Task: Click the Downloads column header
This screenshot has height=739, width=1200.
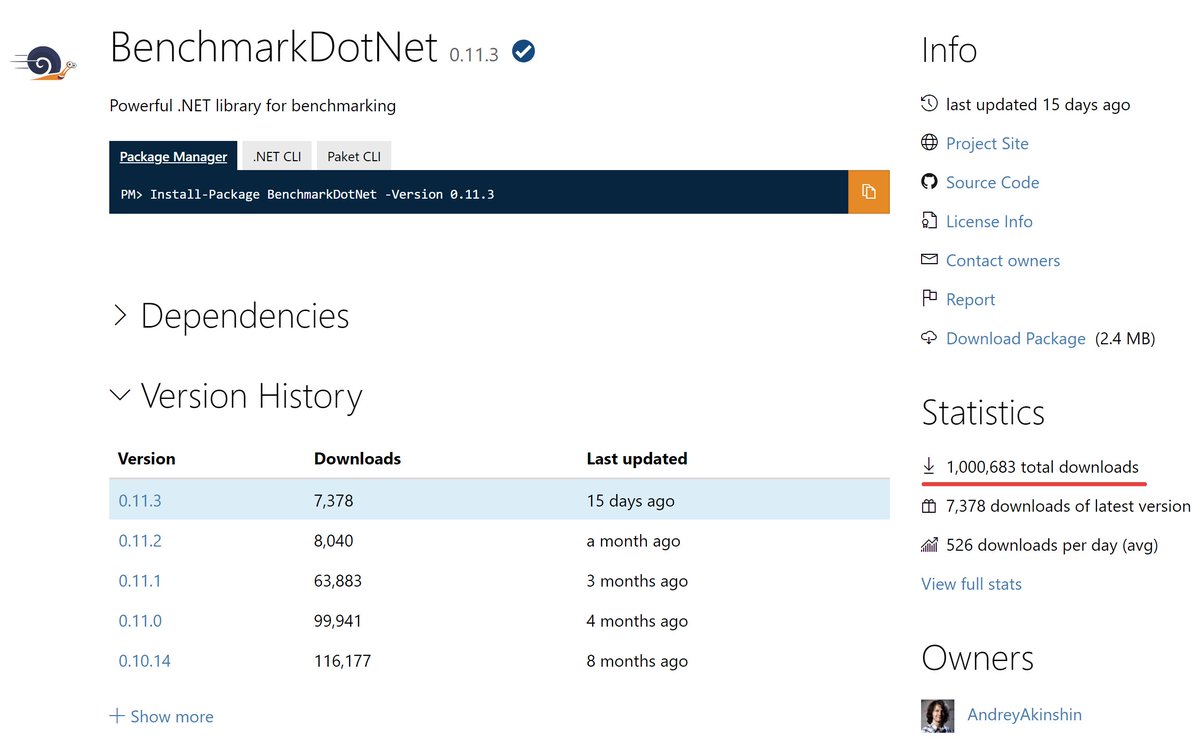Action: (x=357, y=459)
